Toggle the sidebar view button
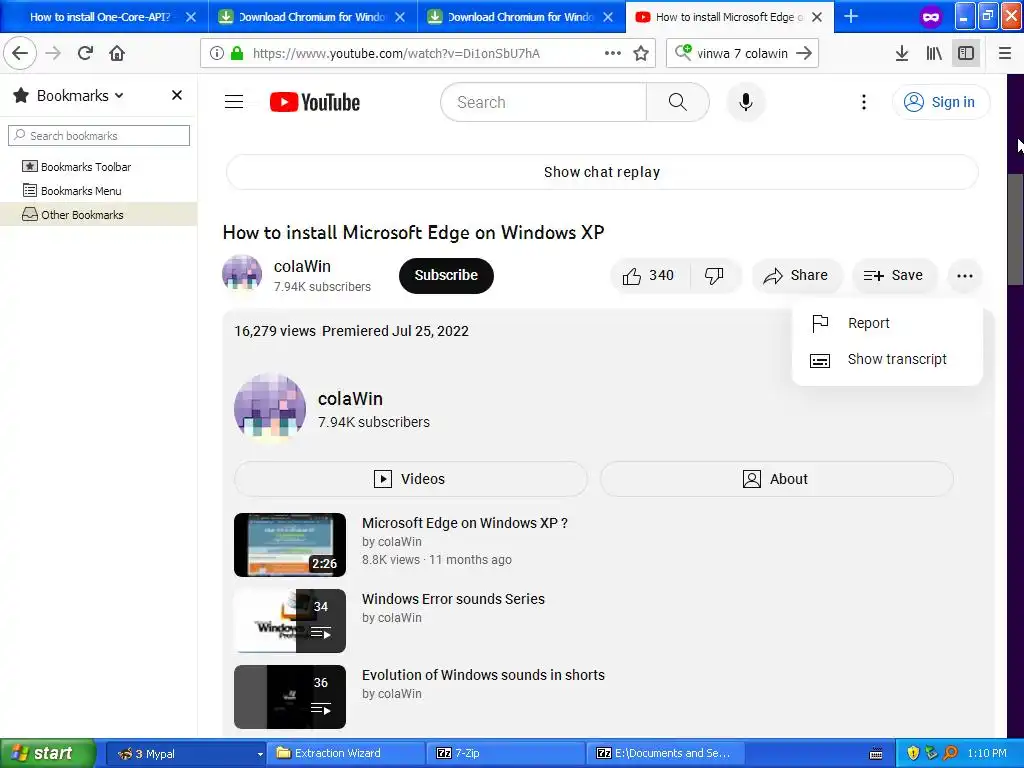 [966, 54]
